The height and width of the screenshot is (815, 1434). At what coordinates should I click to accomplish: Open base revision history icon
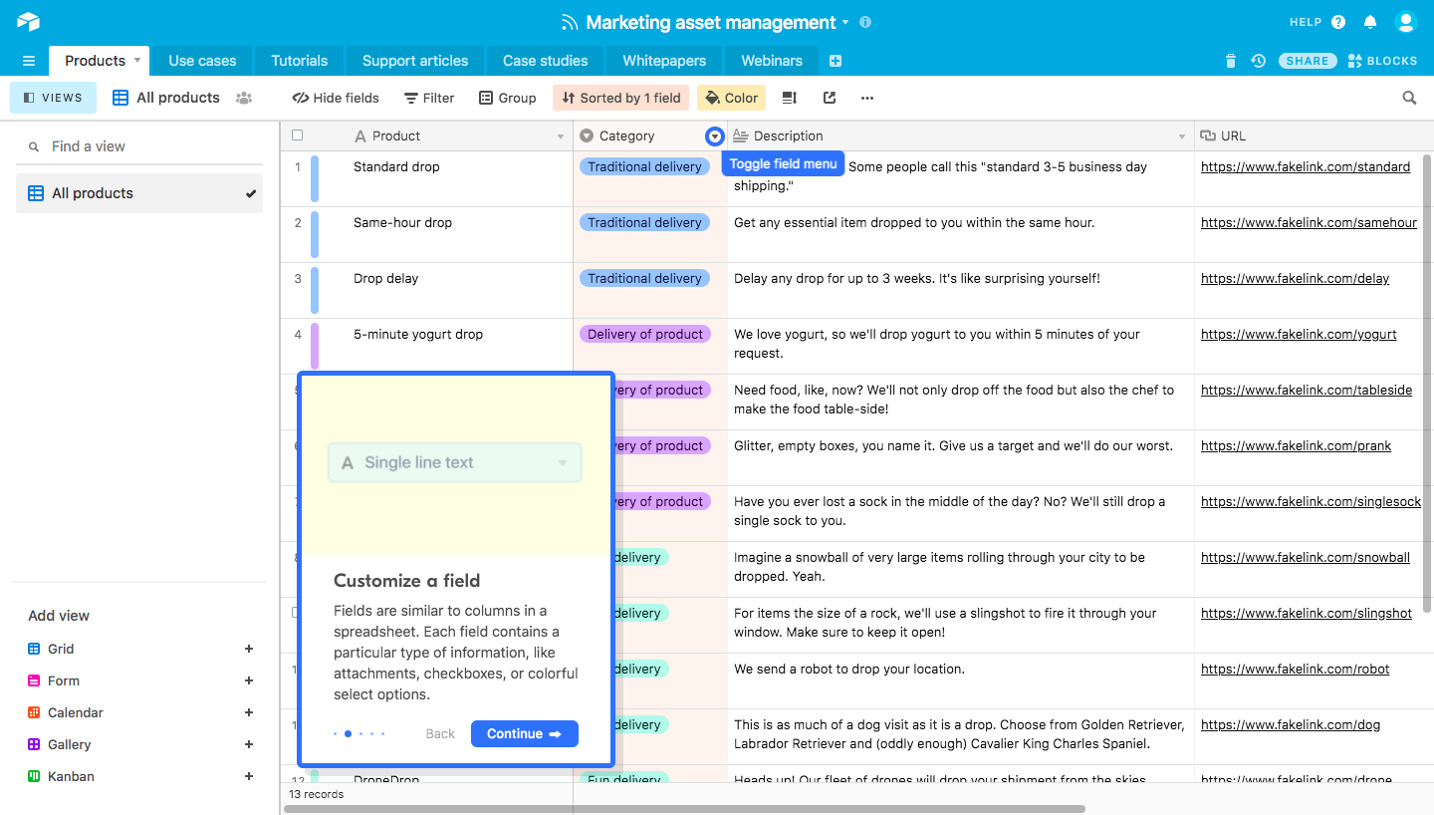tap(1259, 61)
